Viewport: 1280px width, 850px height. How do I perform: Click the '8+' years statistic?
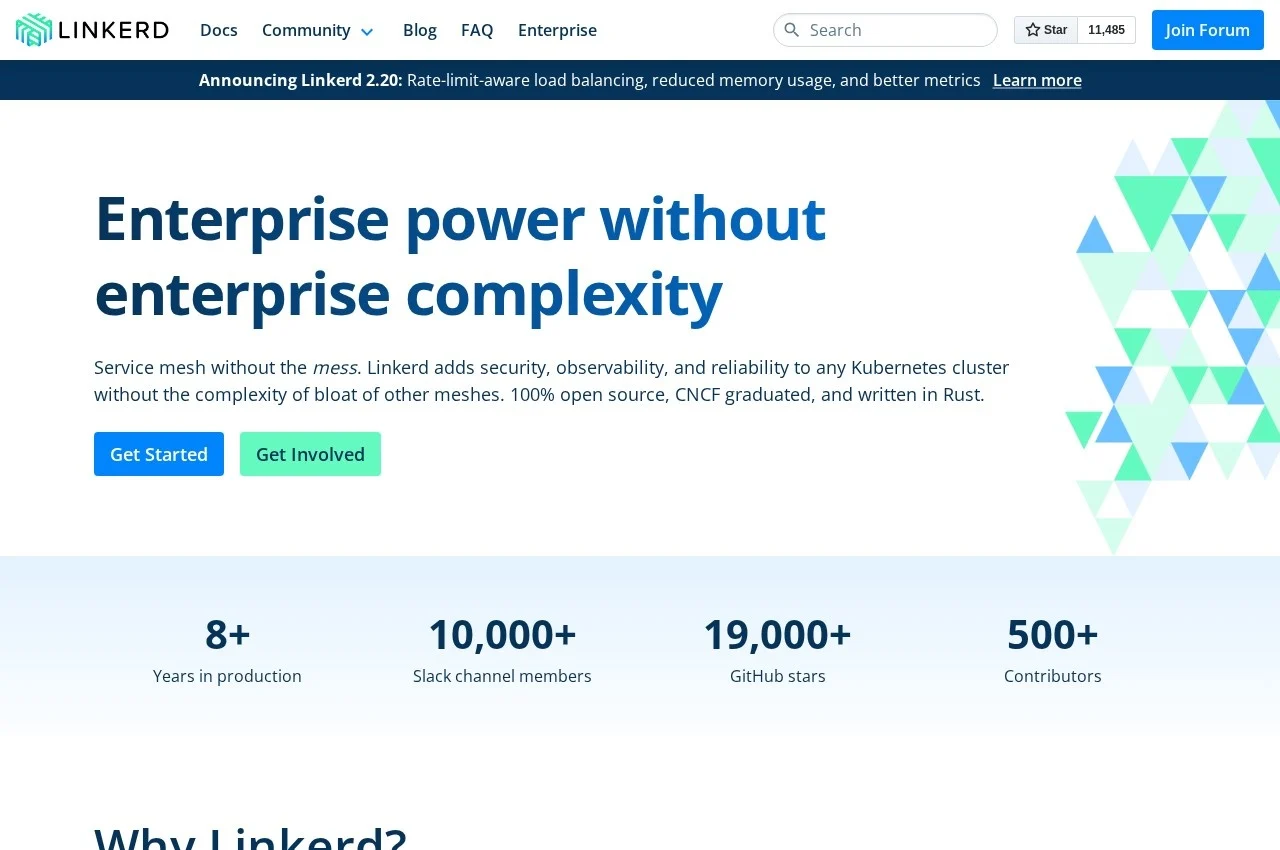(227, 634)
